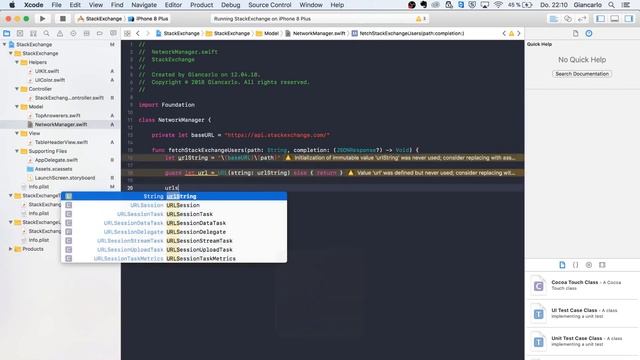Open the Debug navigator

[87, 33]
